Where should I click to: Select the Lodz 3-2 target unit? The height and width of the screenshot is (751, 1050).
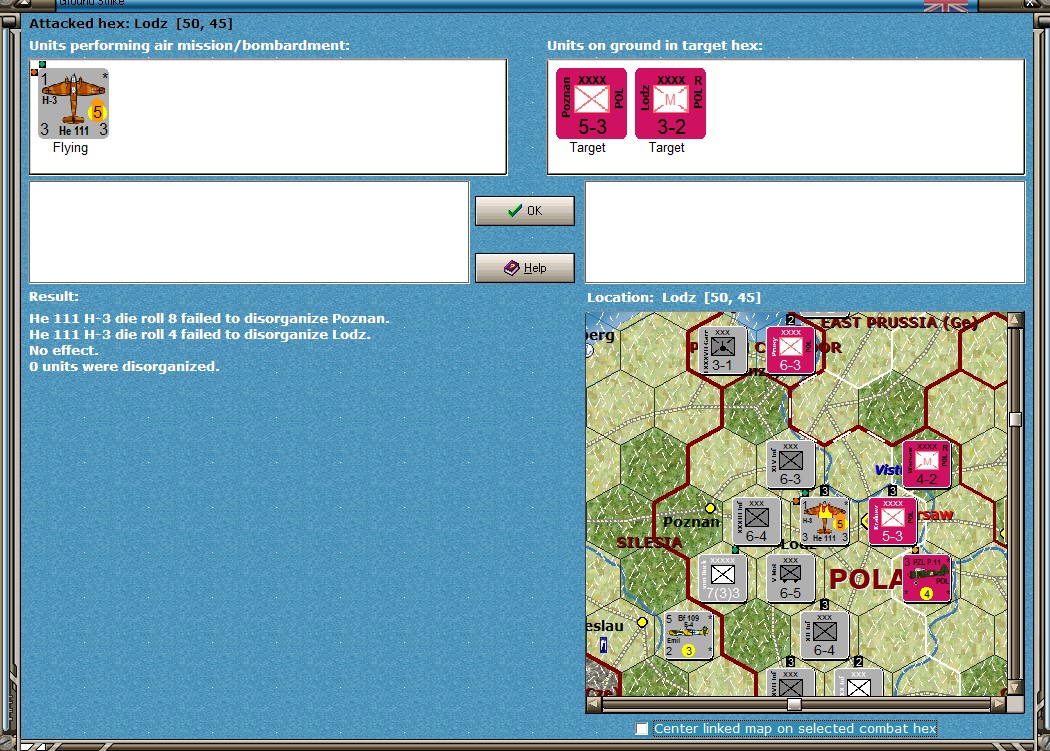point(670,103)
